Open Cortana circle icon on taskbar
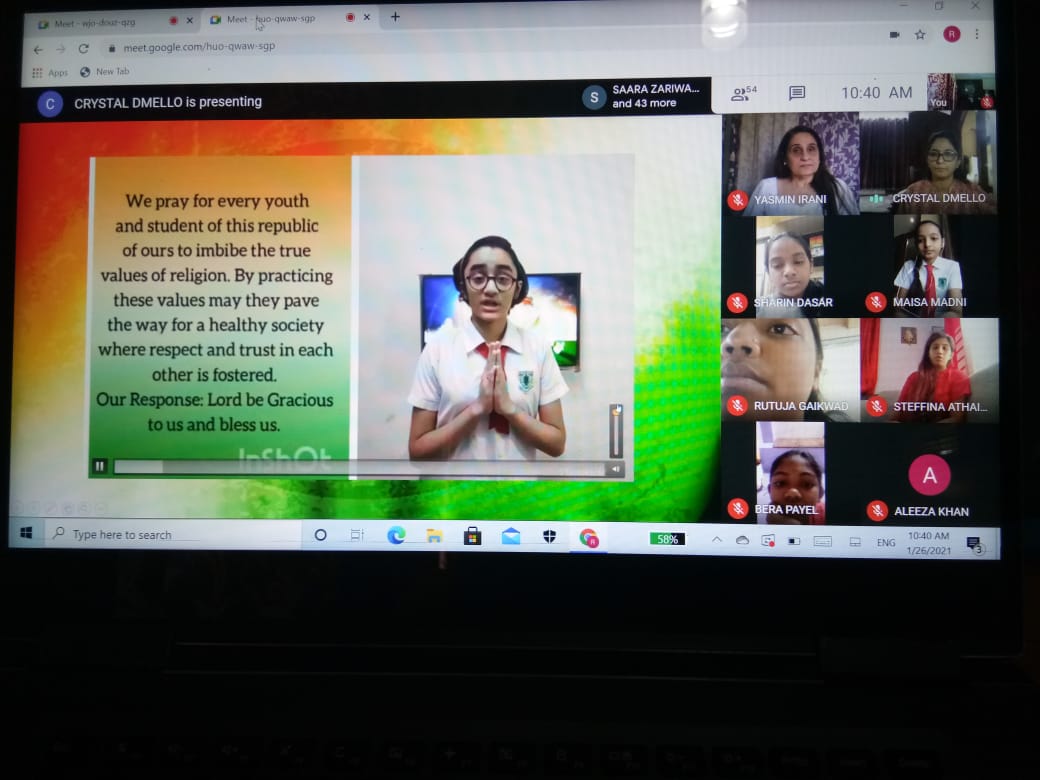The image size is (1040, 780). click(x=320, y=535)
